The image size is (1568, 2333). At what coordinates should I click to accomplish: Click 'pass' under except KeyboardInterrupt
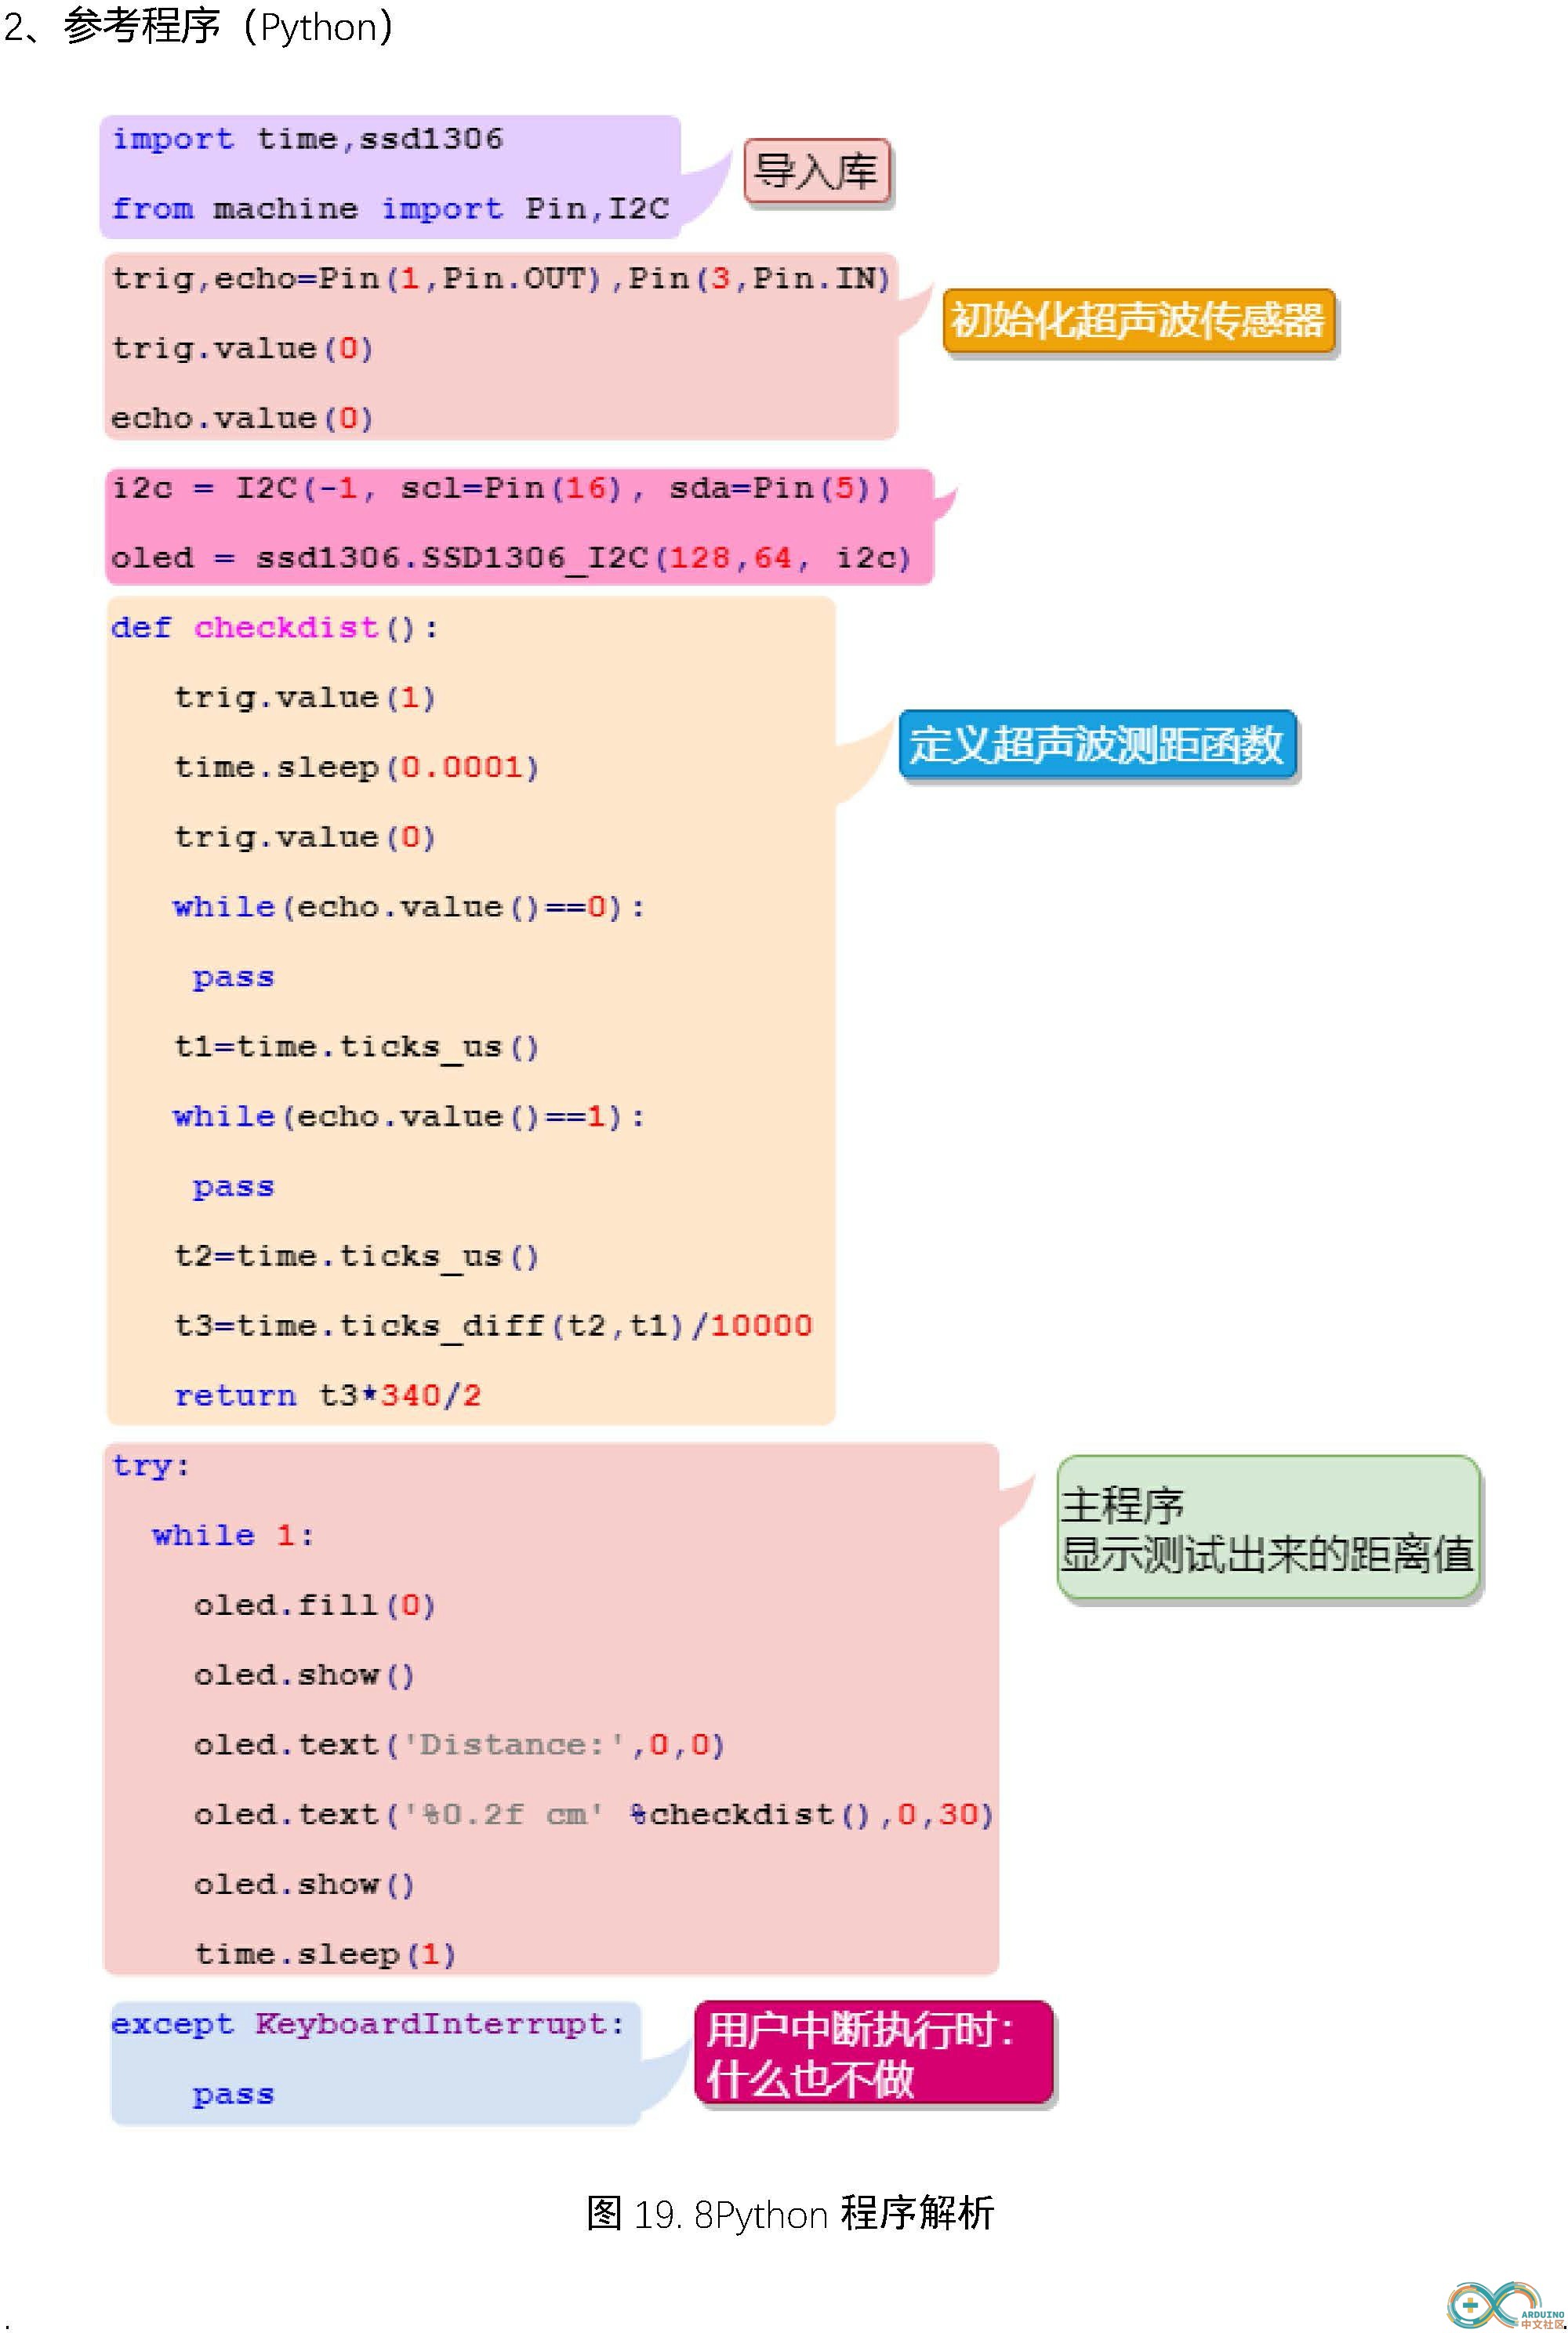pos(233,2095)
